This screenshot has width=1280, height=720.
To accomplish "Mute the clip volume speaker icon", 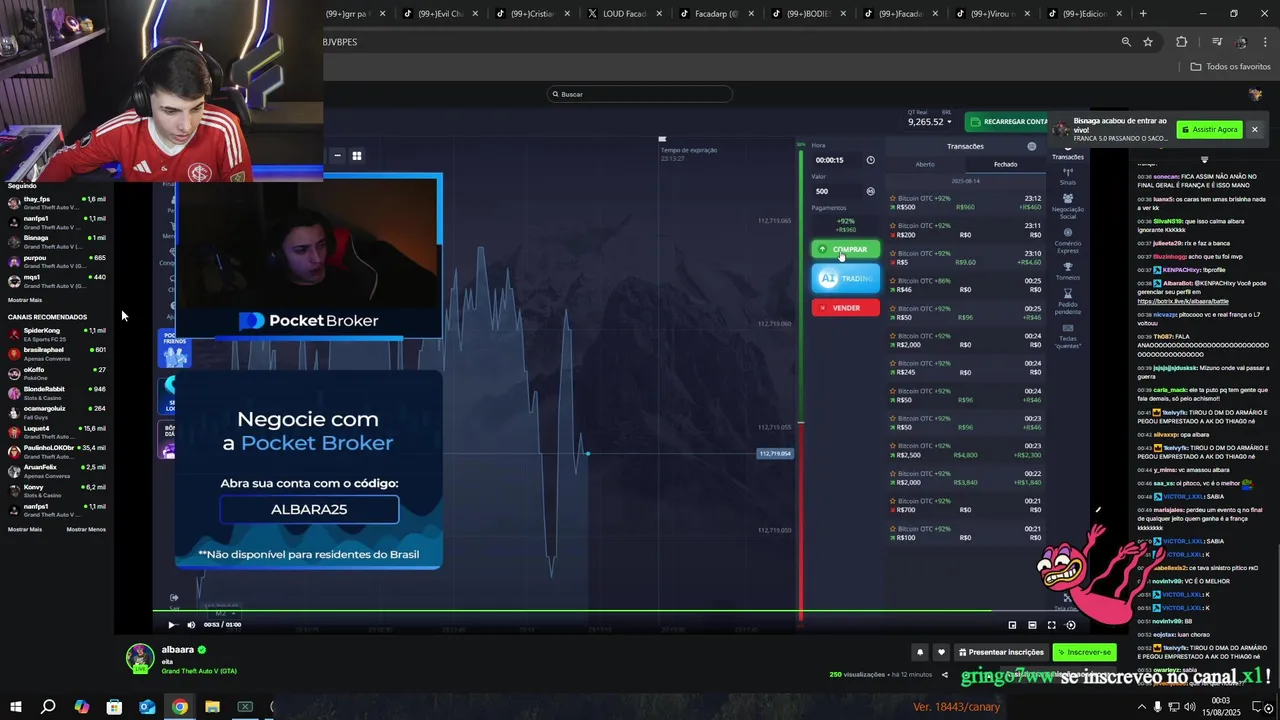I will point(191,625).
